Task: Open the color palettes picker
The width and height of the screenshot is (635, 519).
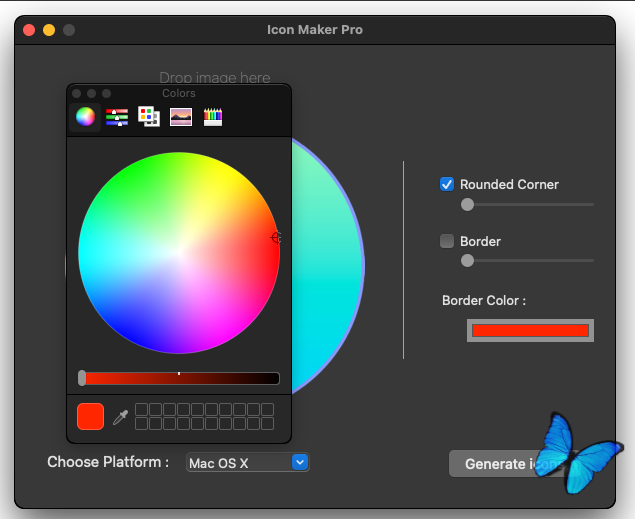Action: (x=149, y=117)
